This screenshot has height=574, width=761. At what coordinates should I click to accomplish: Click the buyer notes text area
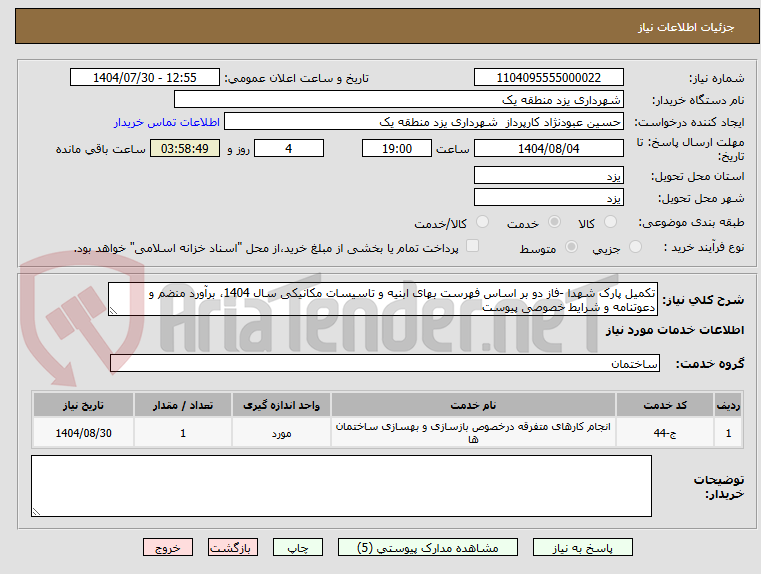pos(341,486)
